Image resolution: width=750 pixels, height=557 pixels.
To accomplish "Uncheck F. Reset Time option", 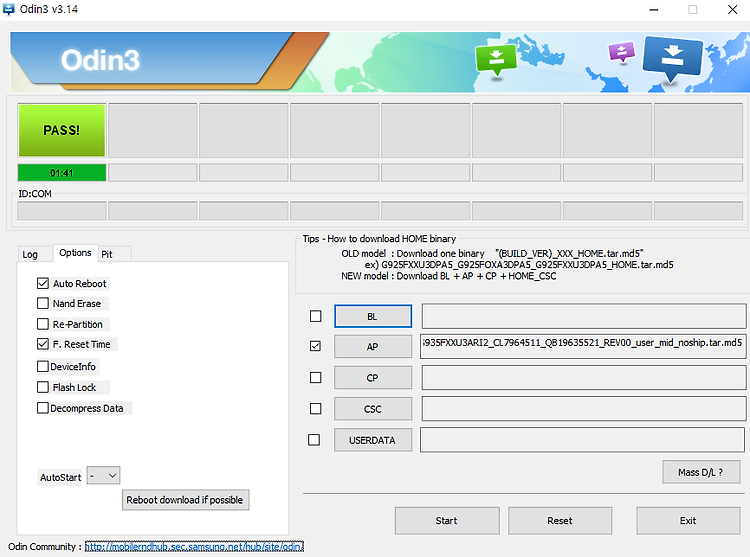I will (x=43, y=344).
